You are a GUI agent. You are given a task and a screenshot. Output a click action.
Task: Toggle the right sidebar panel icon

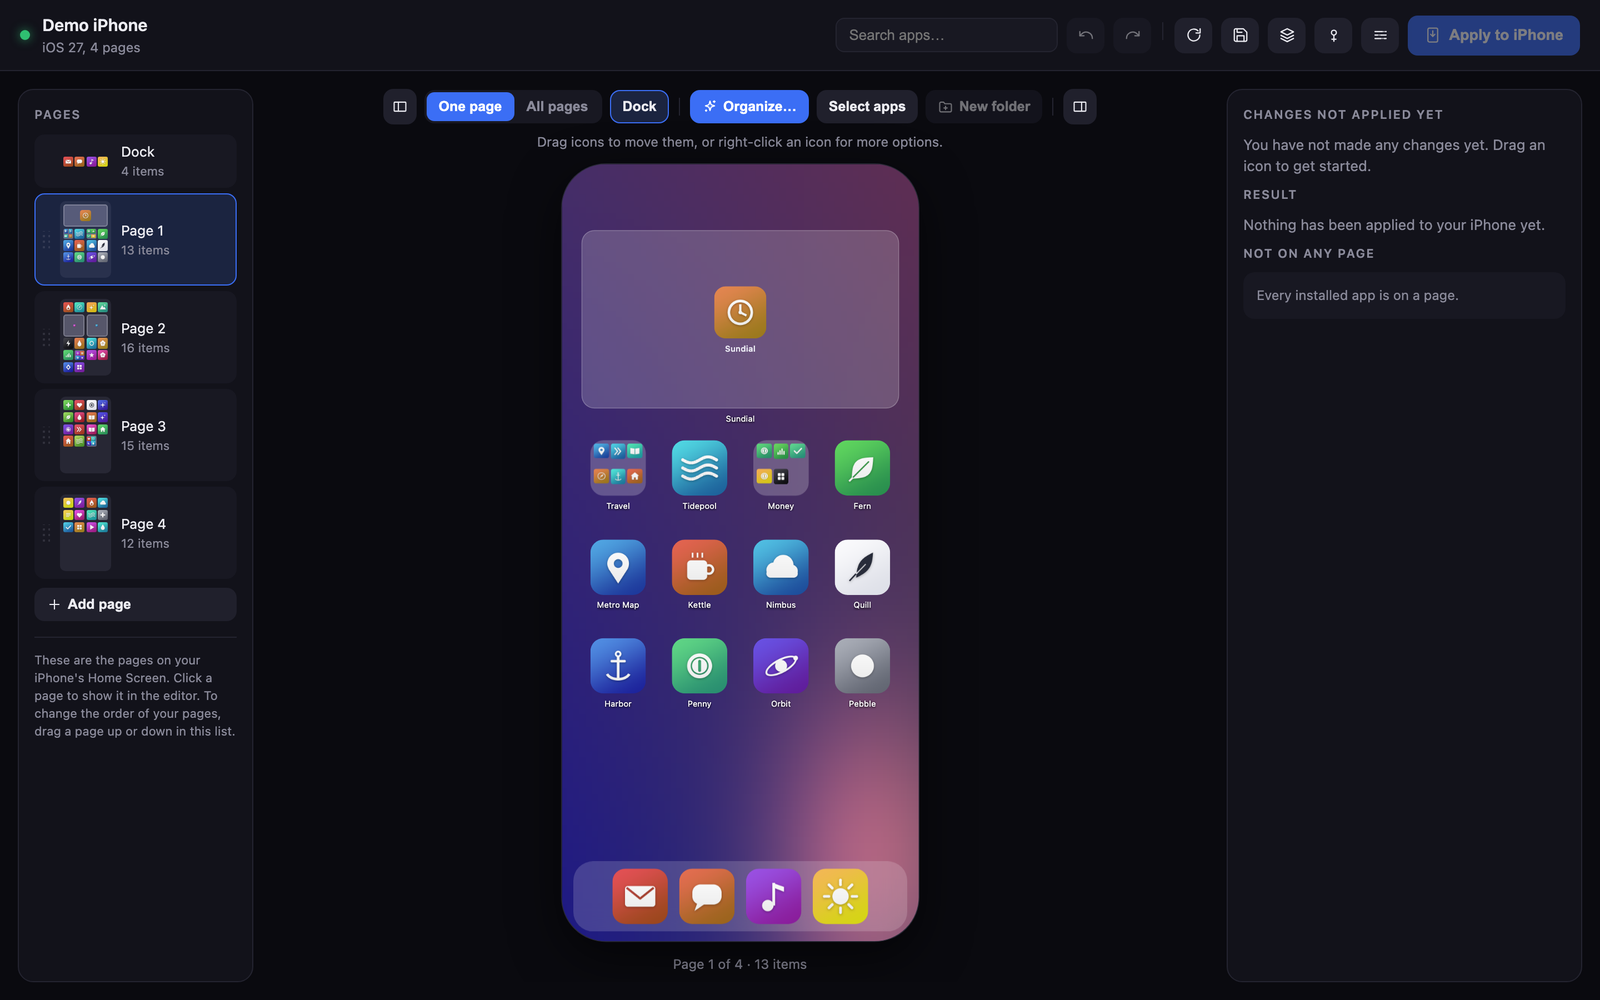click(x=1080, y=107)
